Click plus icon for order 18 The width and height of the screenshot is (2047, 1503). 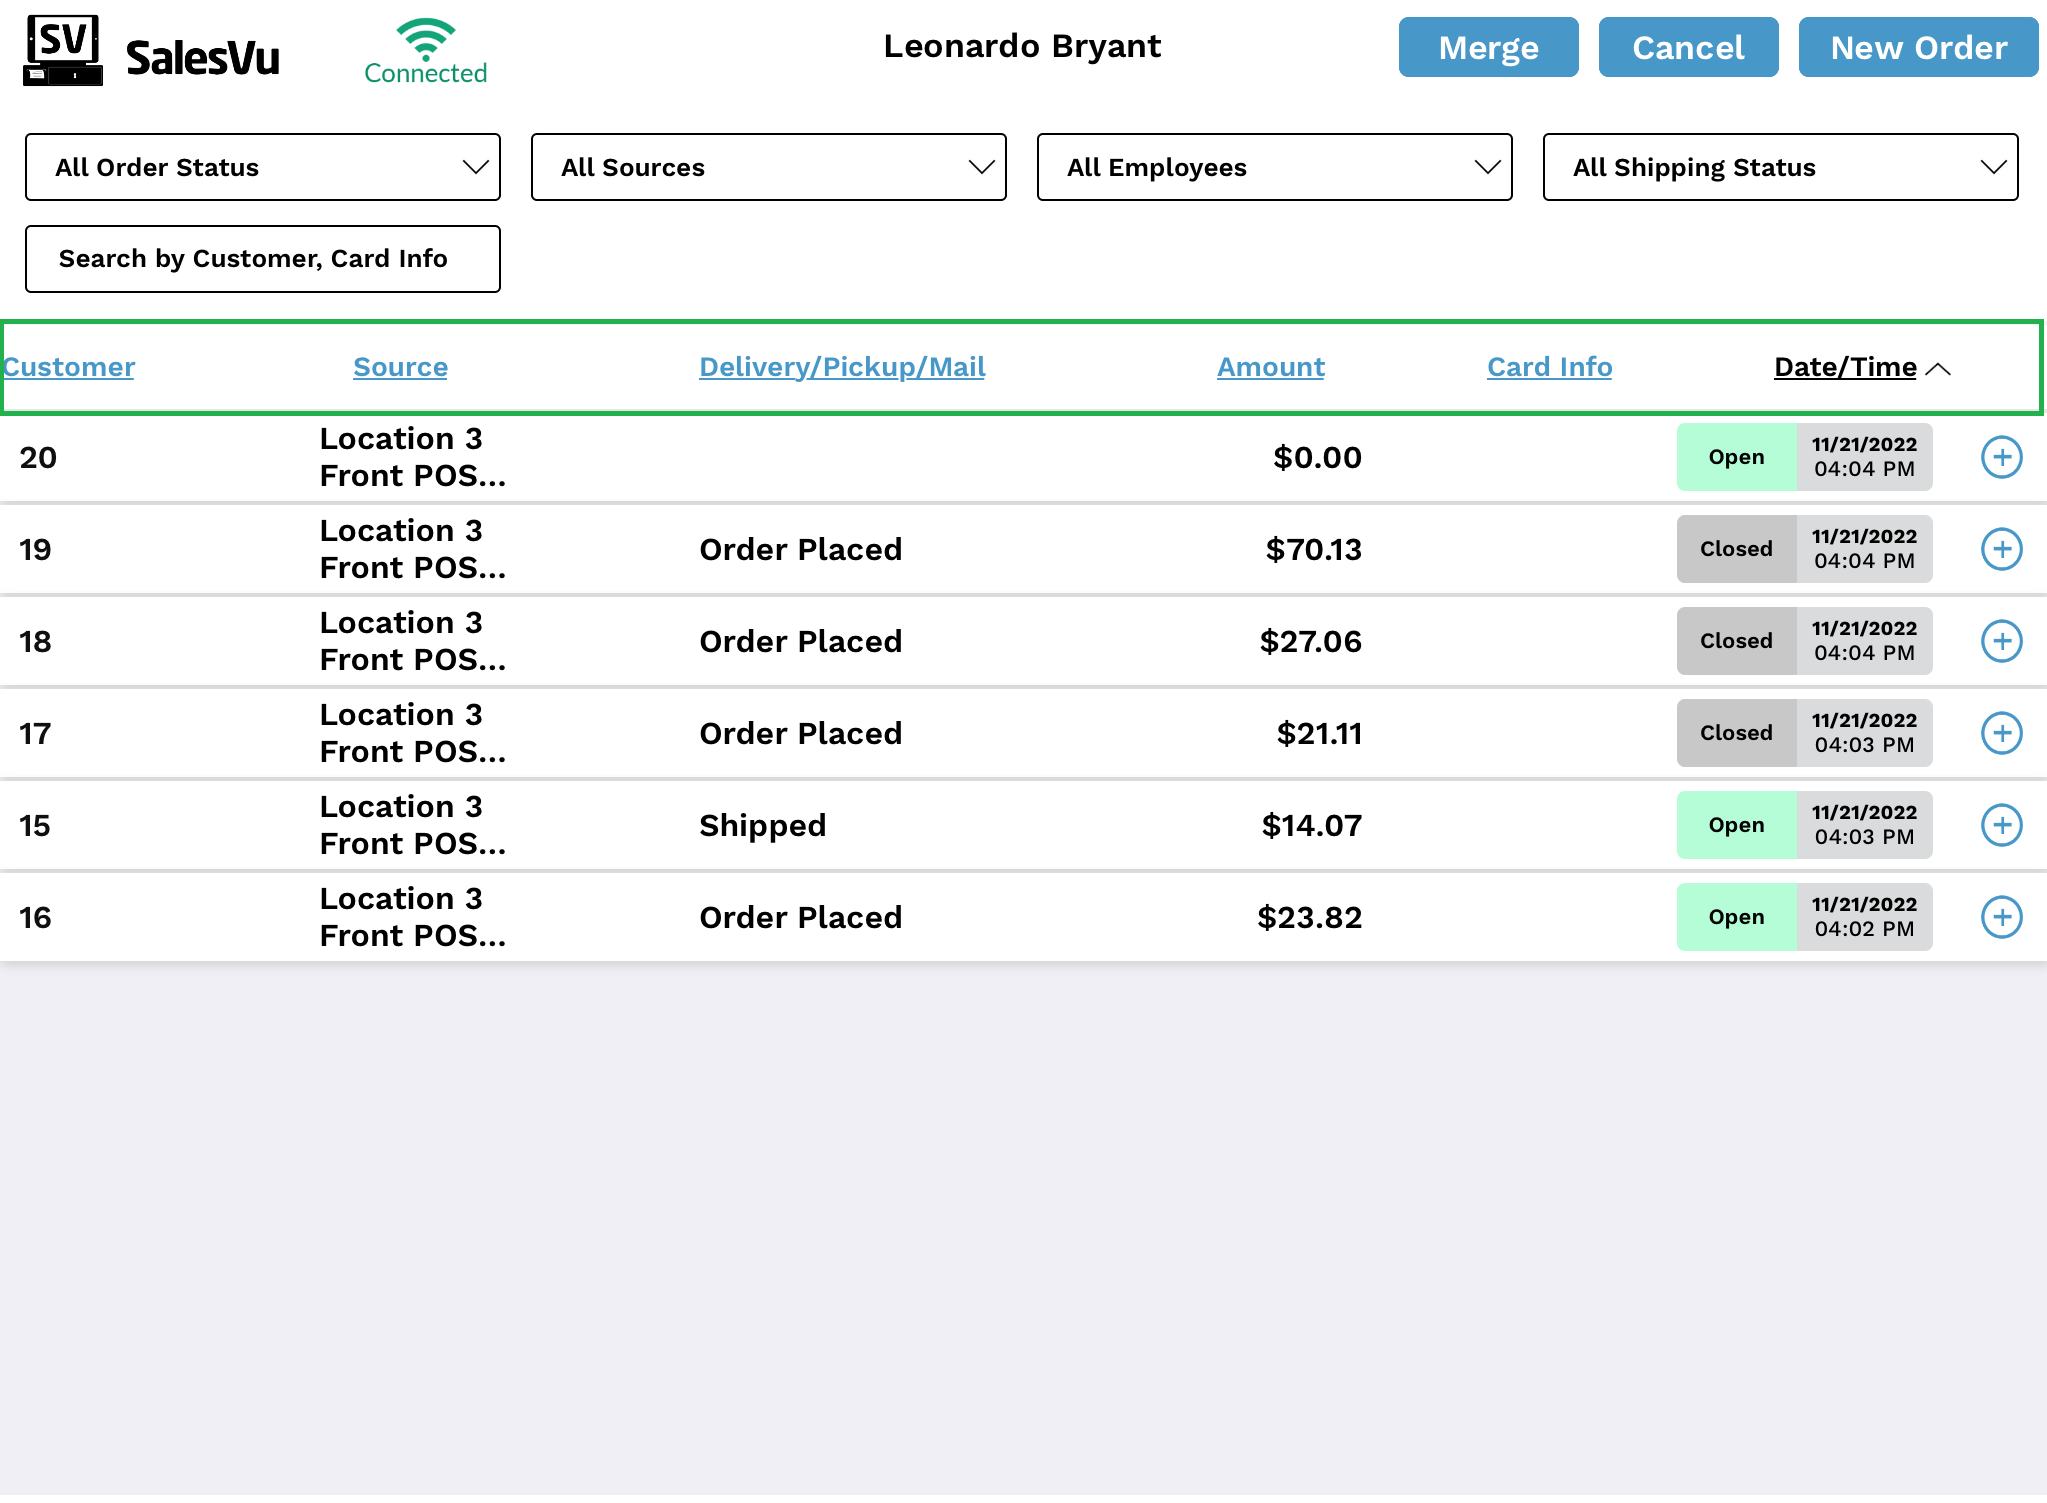[x=2001, y=641]
